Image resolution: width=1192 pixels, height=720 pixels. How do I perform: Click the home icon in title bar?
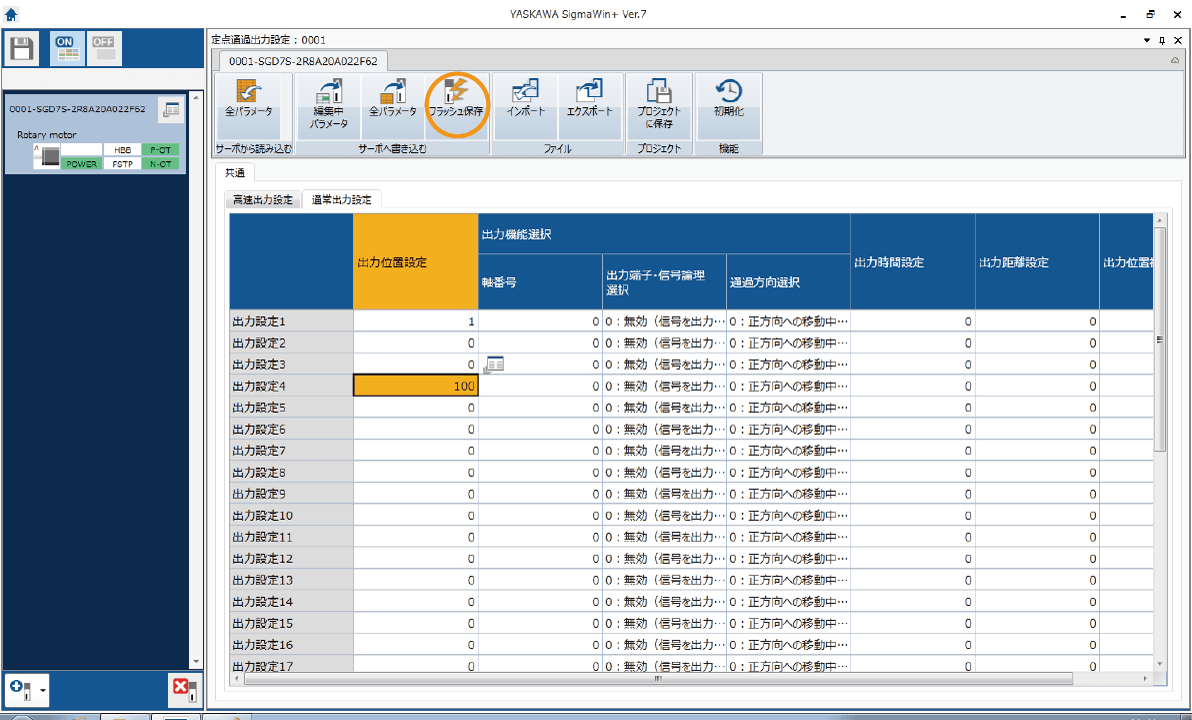(x=11, y=14)
